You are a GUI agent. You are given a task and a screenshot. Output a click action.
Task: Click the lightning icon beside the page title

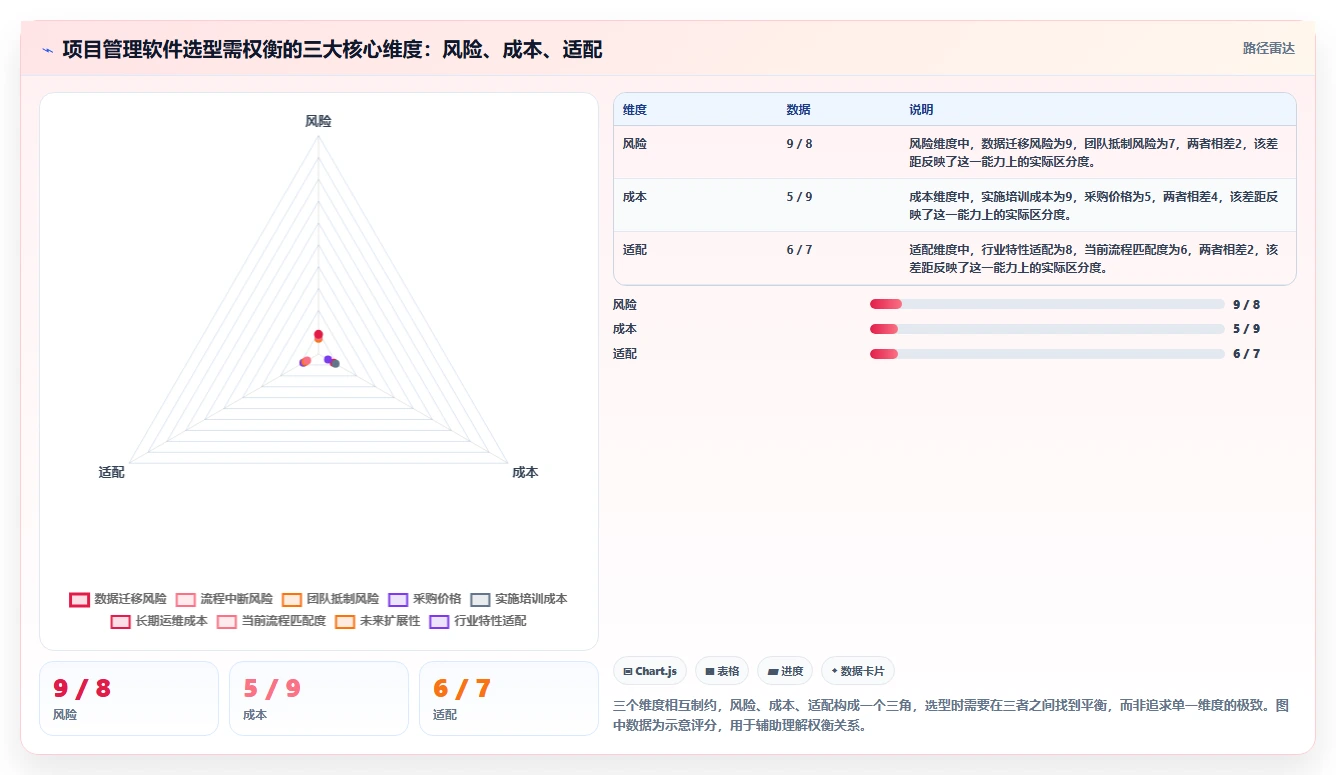pyautogui.click(x=48, y=50)
